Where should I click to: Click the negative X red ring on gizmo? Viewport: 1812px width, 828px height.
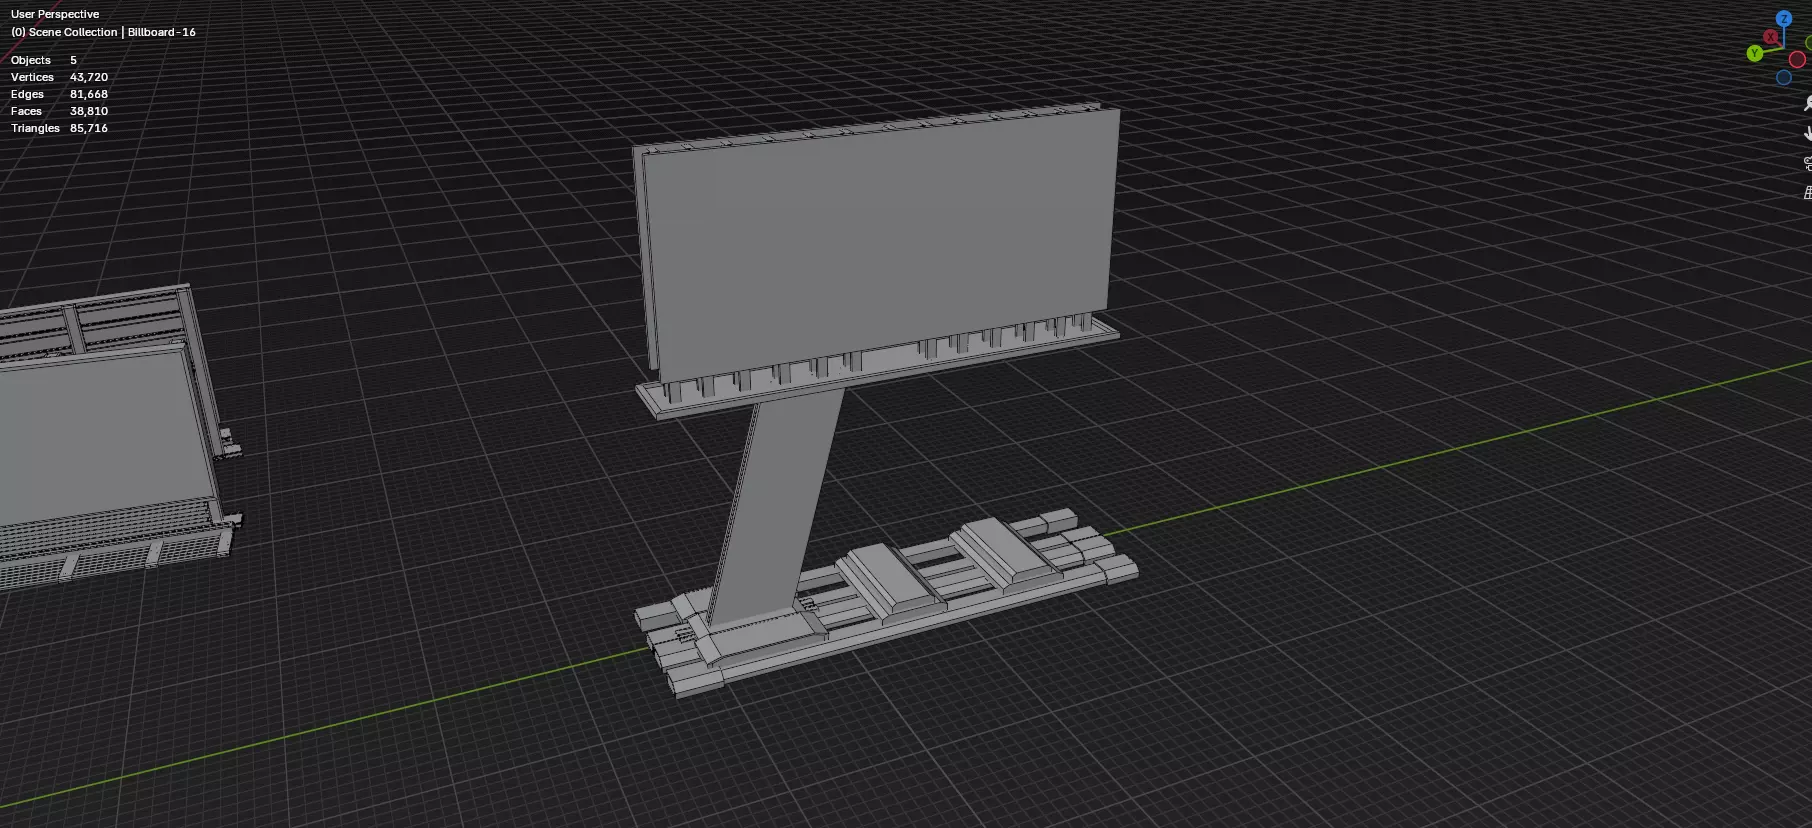tap(1797, 60)
